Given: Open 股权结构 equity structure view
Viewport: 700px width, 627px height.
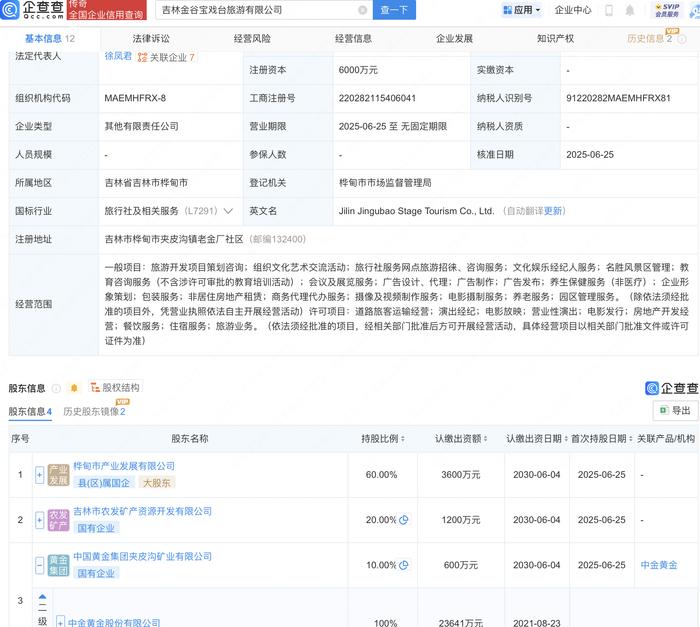Looking at the screenshot, I should tap(115, 387).
